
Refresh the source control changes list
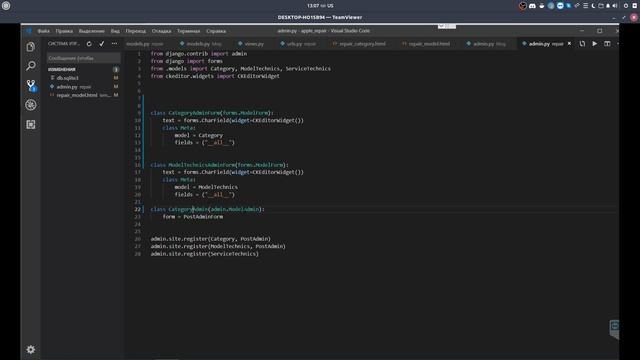tap(89, 44)
